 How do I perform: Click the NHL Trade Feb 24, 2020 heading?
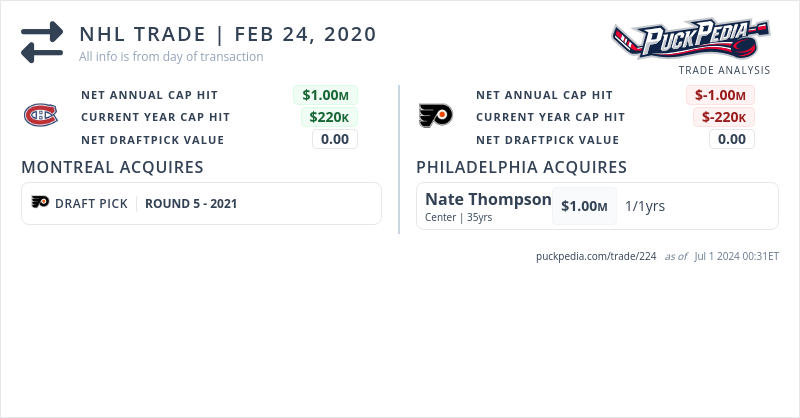[228, 34]
